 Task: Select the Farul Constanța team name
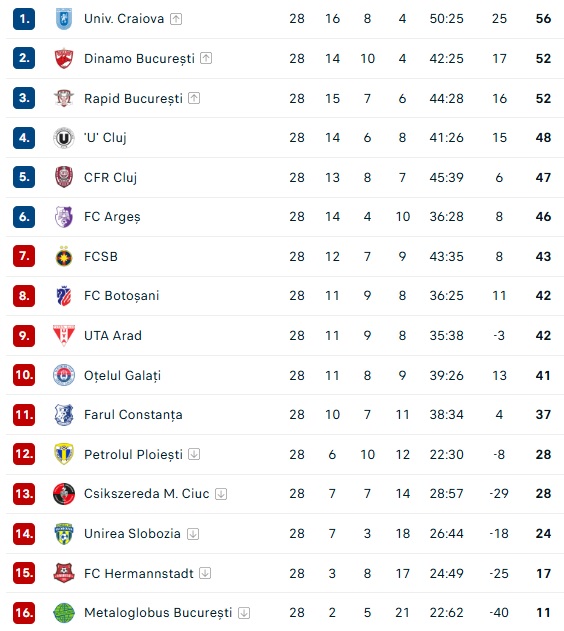tap(133, 414)
